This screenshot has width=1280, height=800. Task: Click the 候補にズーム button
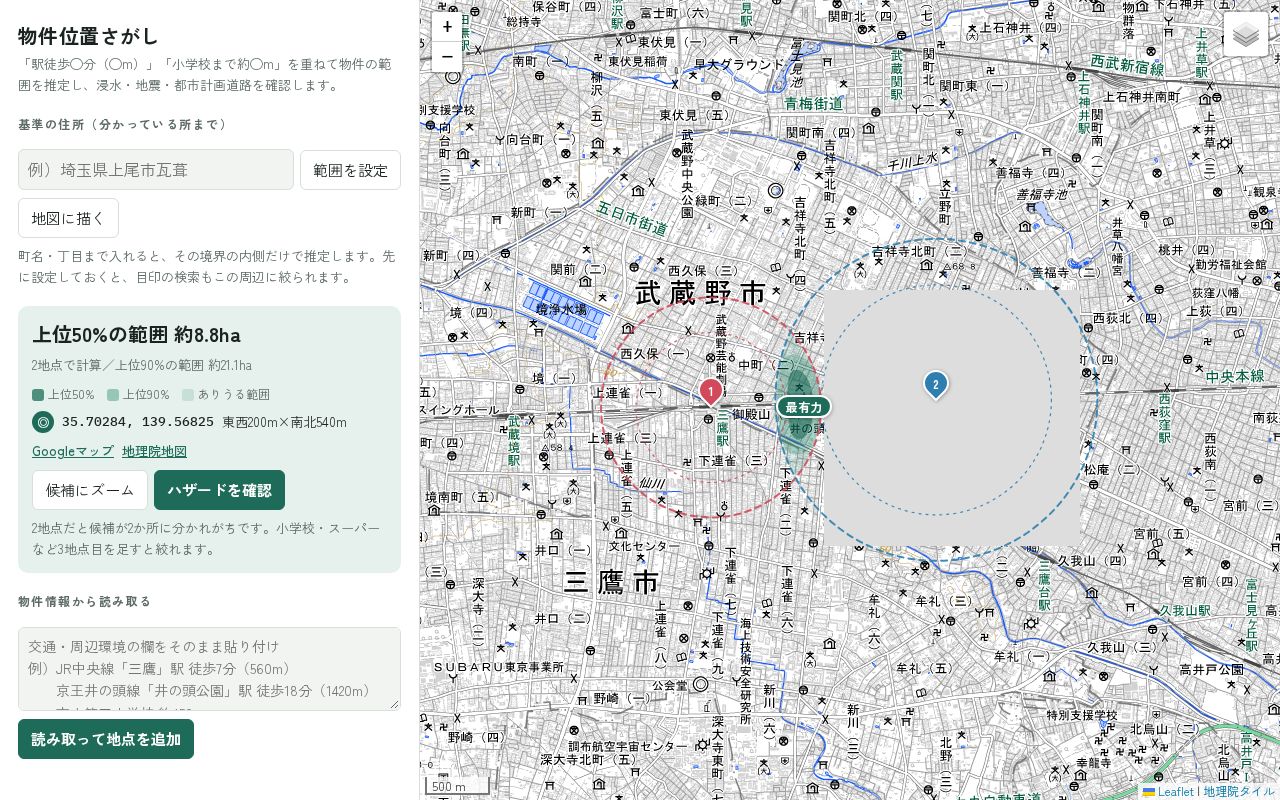tap(90, 490)
